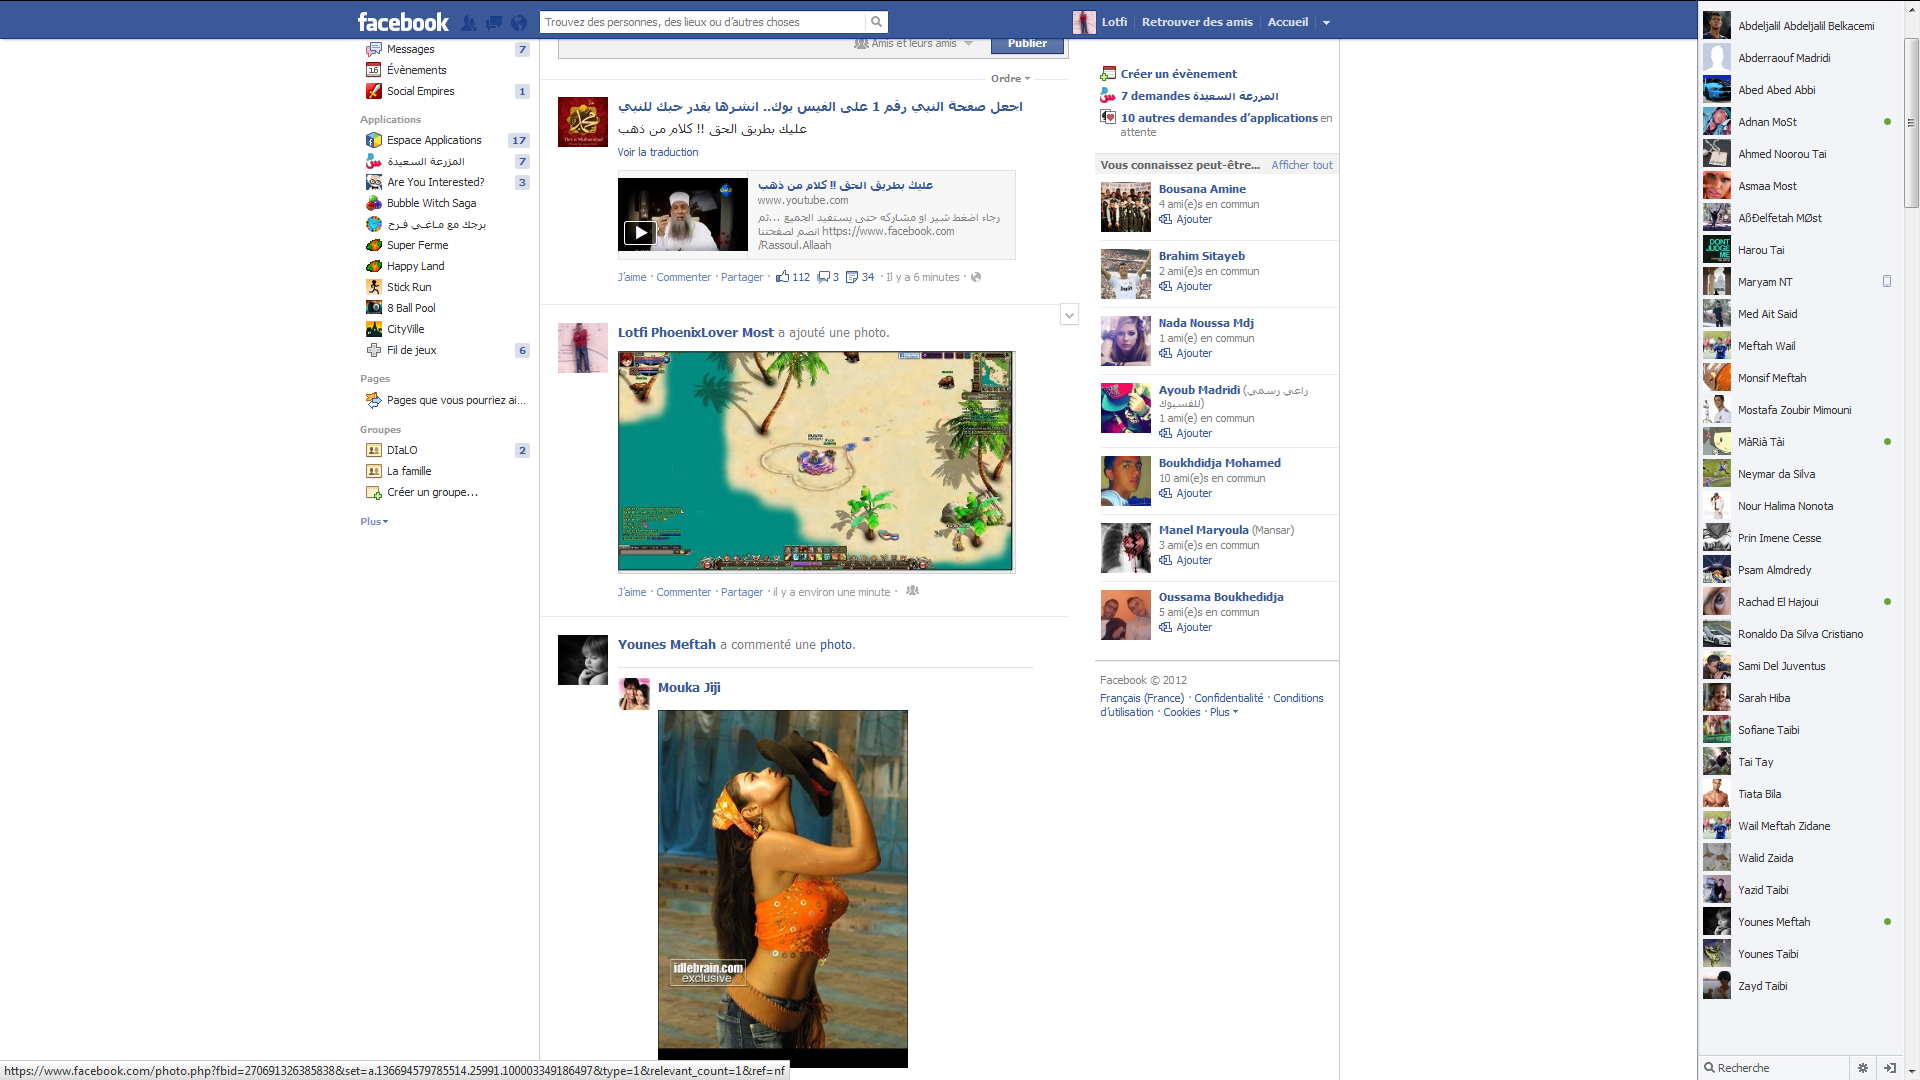This screenshot has height=1080, width=1920.
Task: Open the audience selector Amis et leurs amis
Action: click(914, 43)
